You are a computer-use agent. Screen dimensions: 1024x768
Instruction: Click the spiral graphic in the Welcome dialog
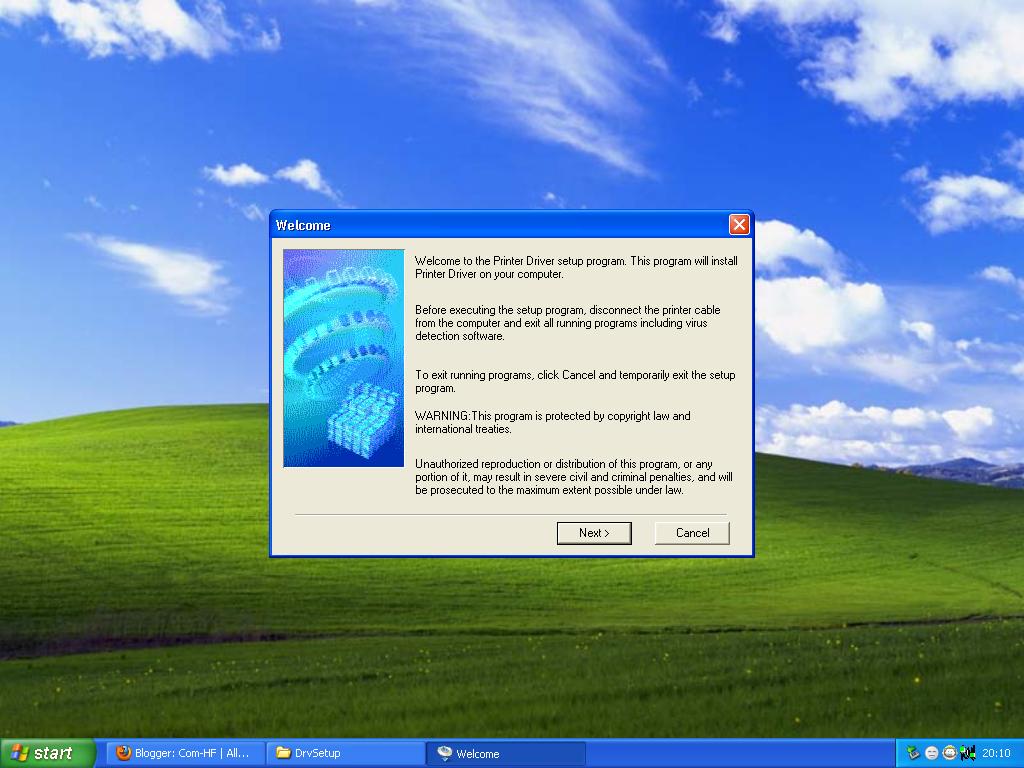[344, 358]
